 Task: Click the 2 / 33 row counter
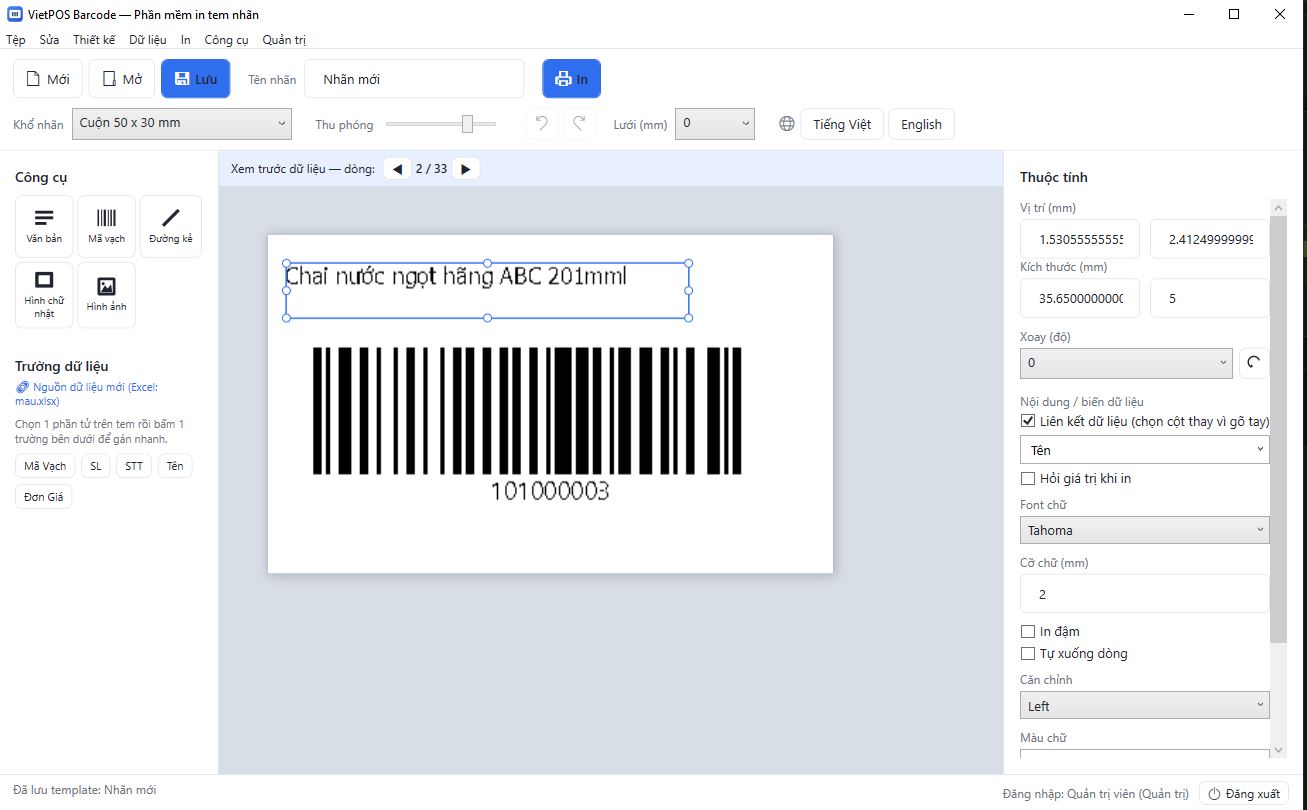point(431,169)
